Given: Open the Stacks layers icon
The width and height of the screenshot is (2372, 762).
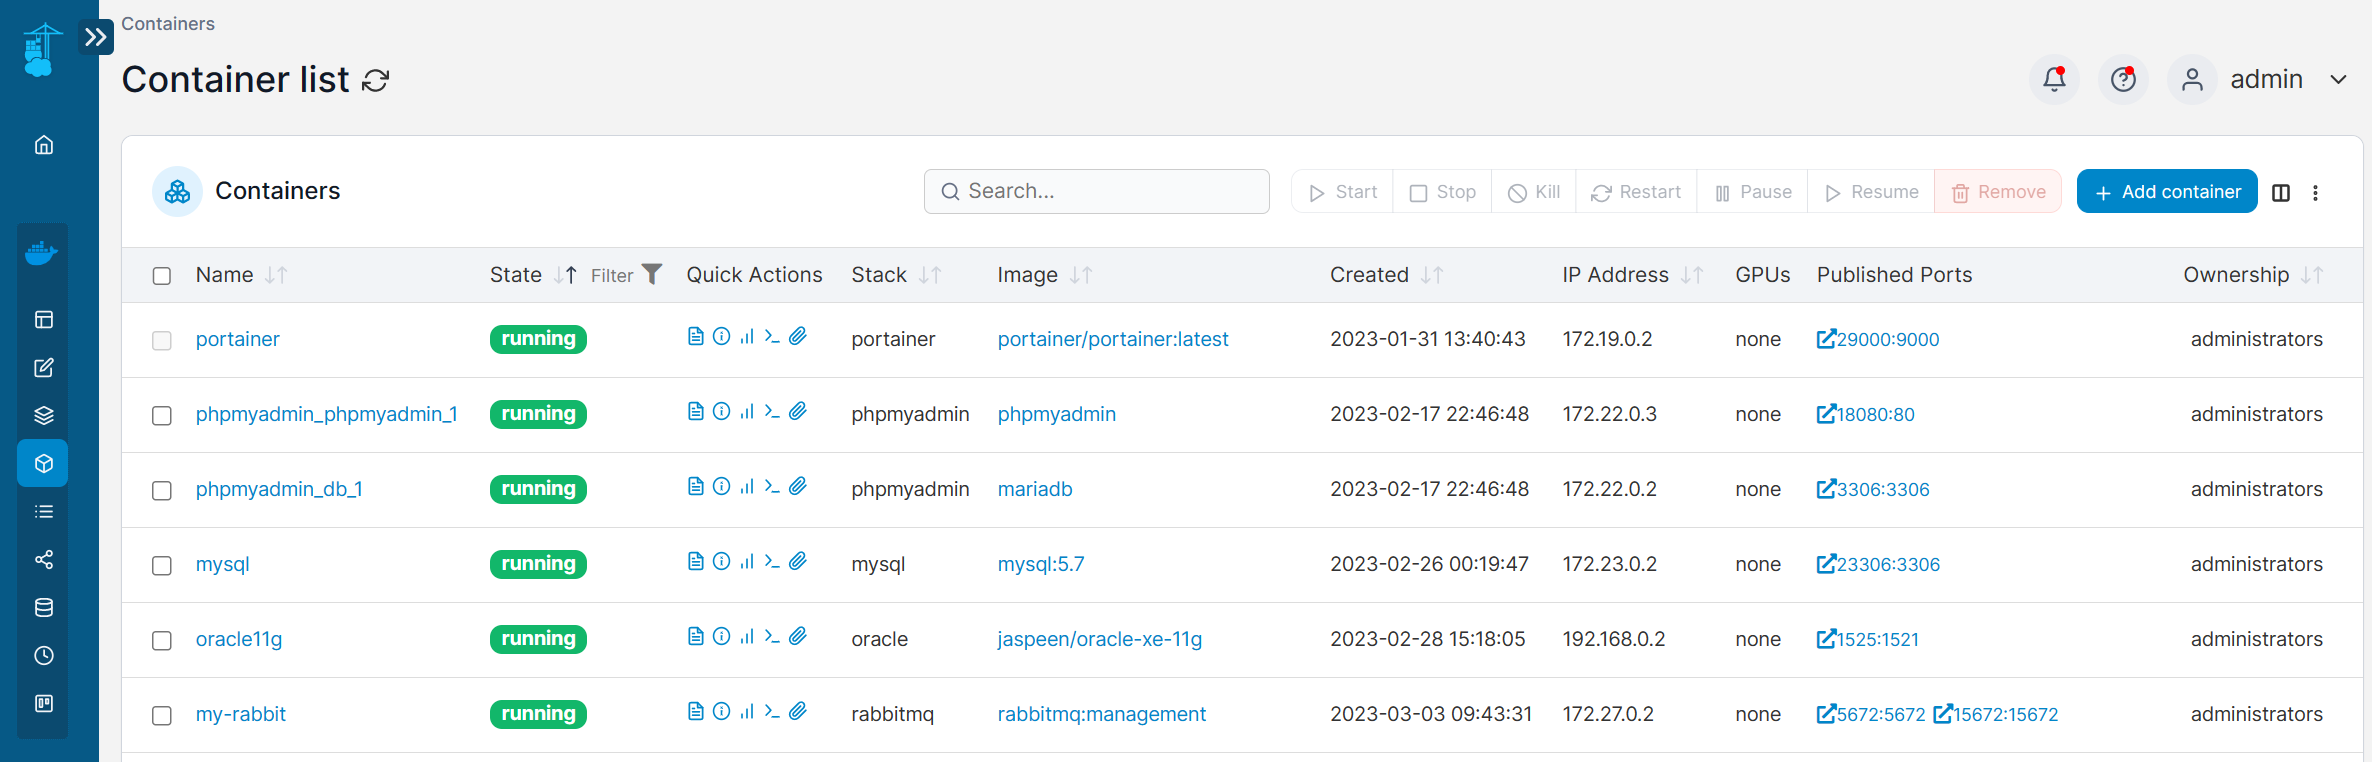Looking at the screenshot, I should [x=43, y=416].
